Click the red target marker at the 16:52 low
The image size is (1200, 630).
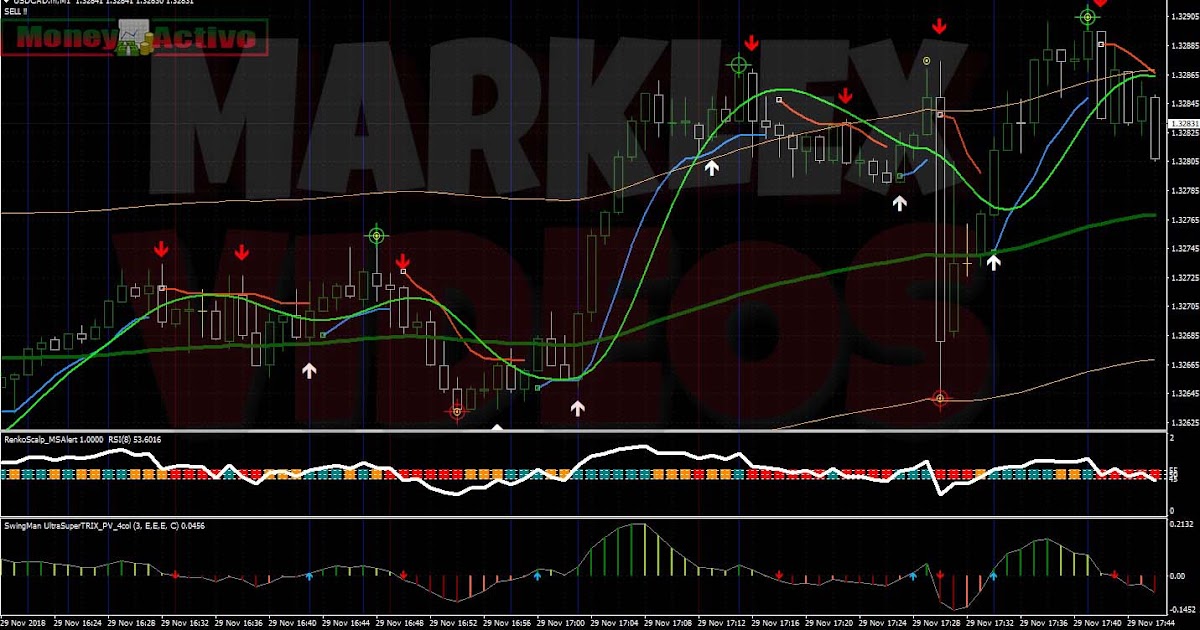[x=457, y=411]
